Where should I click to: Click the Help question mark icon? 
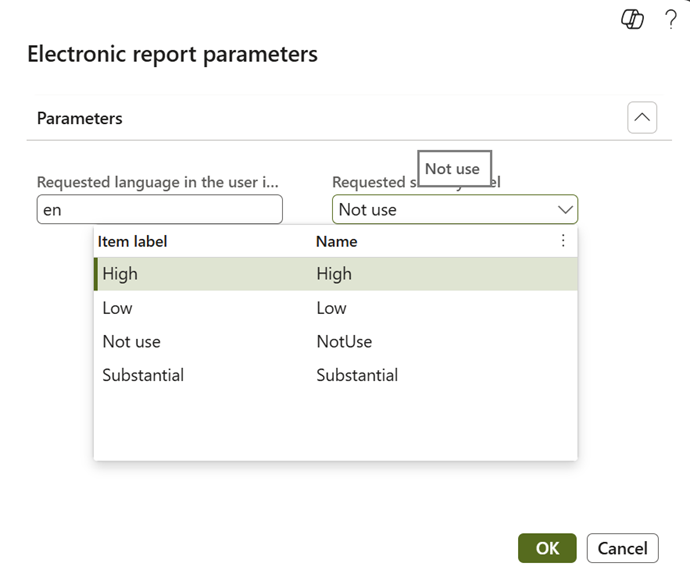coord(670,20)
